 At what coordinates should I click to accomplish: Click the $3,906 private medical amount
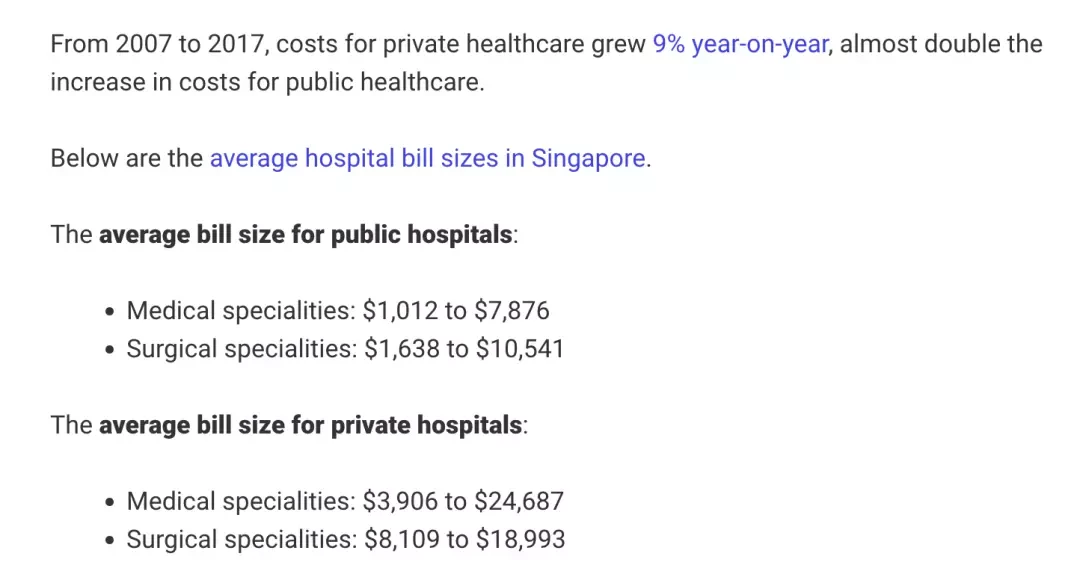pos(400,501)
